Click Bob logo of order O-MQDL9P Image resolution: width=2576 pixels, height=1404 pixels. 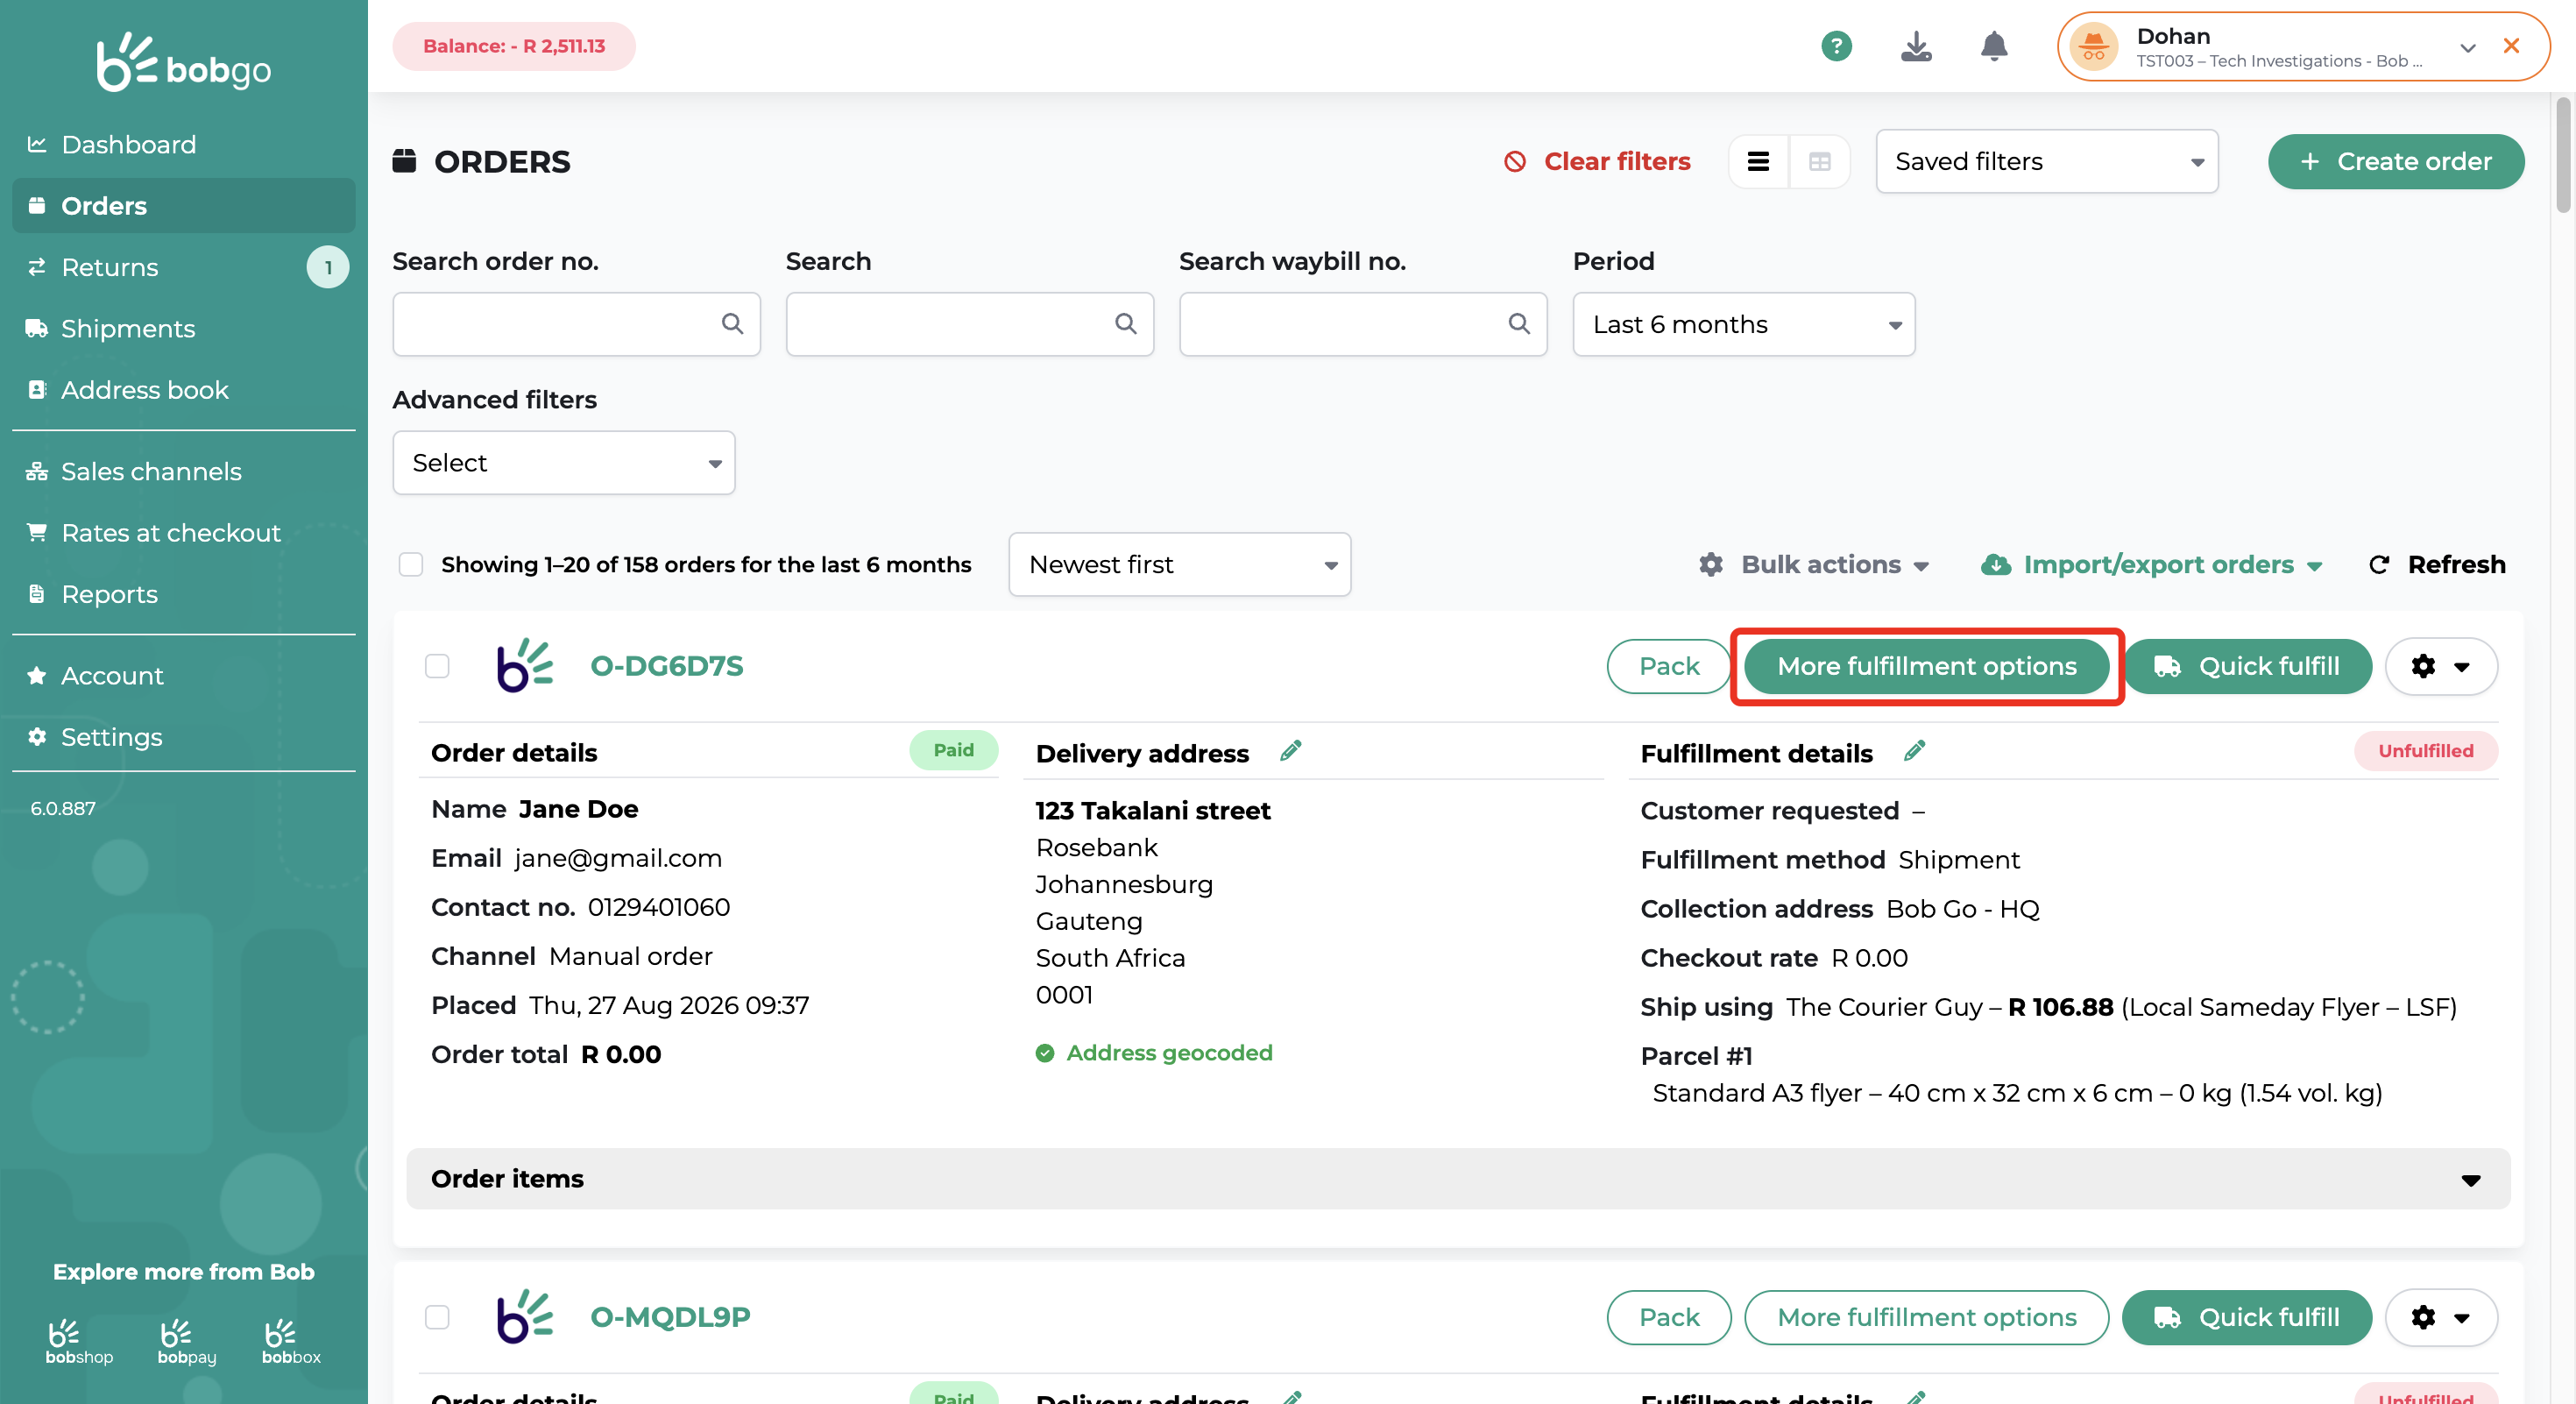pos(524,1317)
